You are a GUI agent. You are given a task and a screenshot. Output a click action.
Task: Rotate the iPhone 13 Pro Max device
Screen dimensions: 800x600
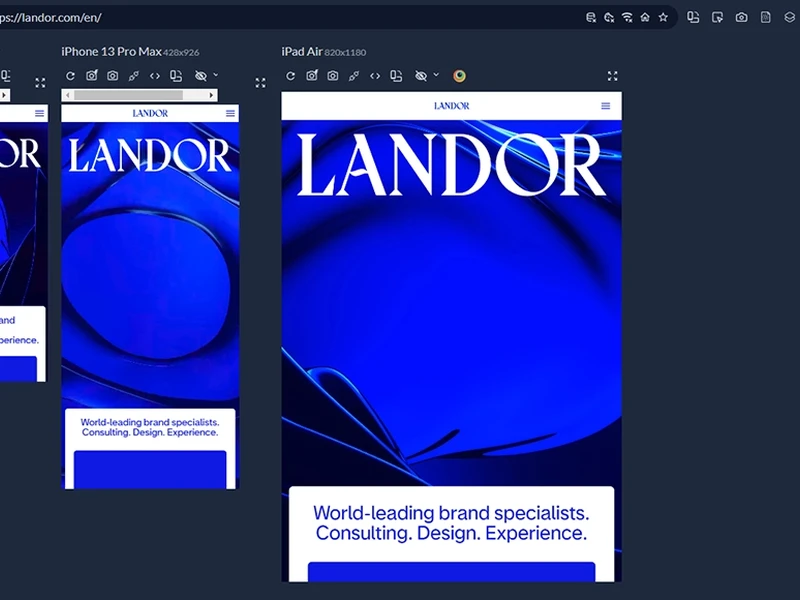click(176, 76)
